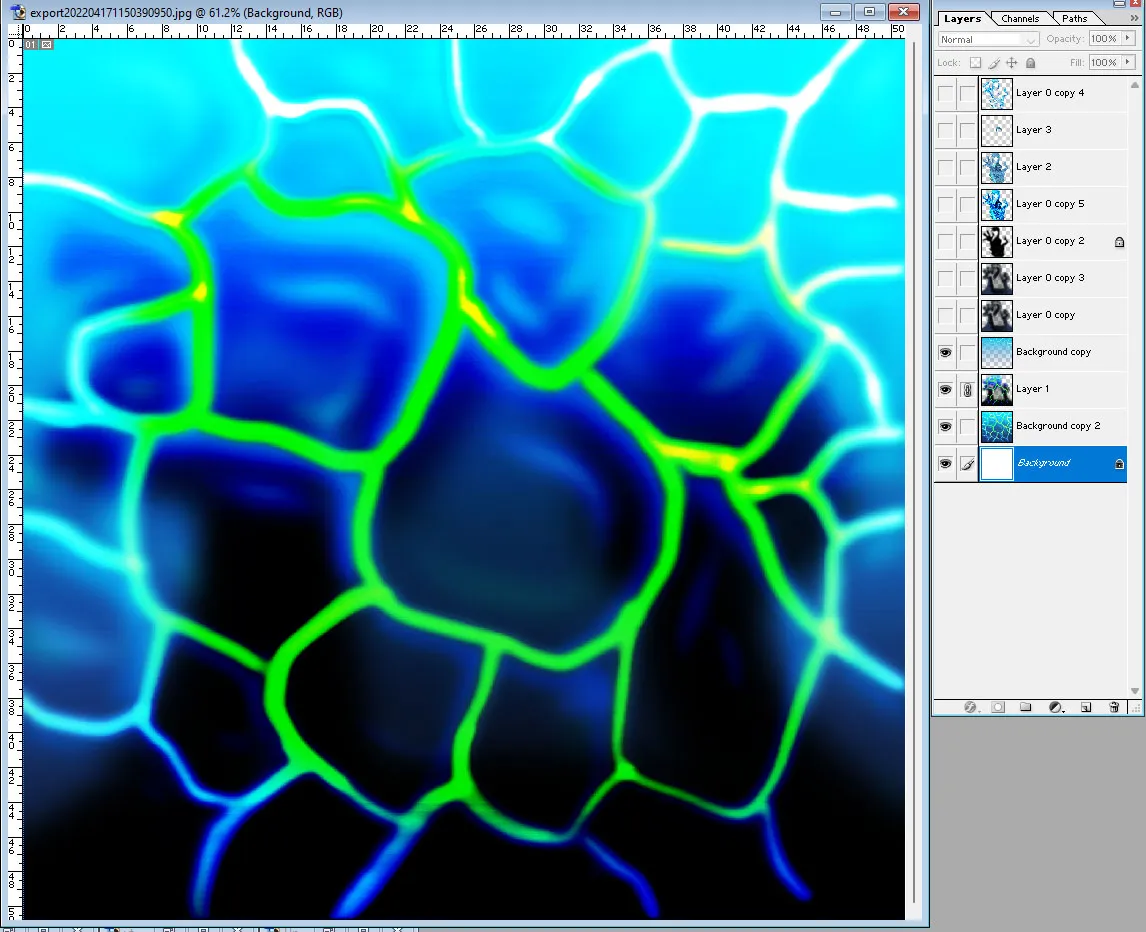The image size is (1146, 932).
Task: Maximize the document window
Action: click(x=869, y=12)
